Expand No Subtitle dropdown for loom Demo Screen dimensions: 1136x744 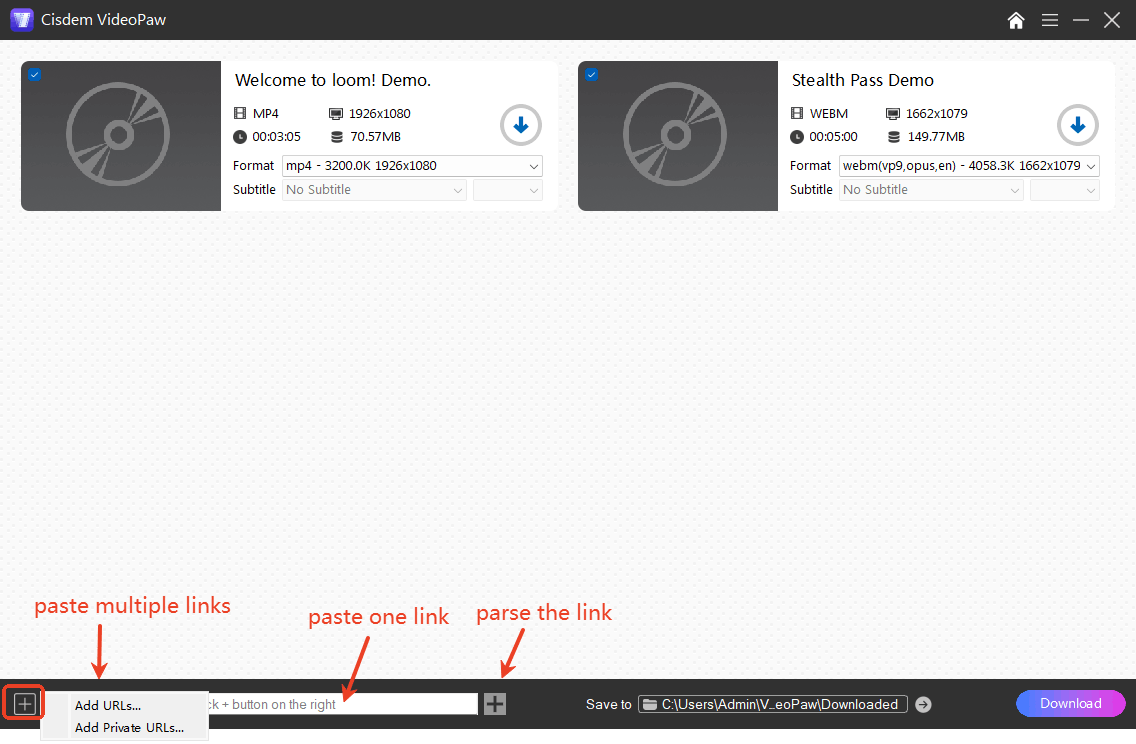(x=374, y=190)
